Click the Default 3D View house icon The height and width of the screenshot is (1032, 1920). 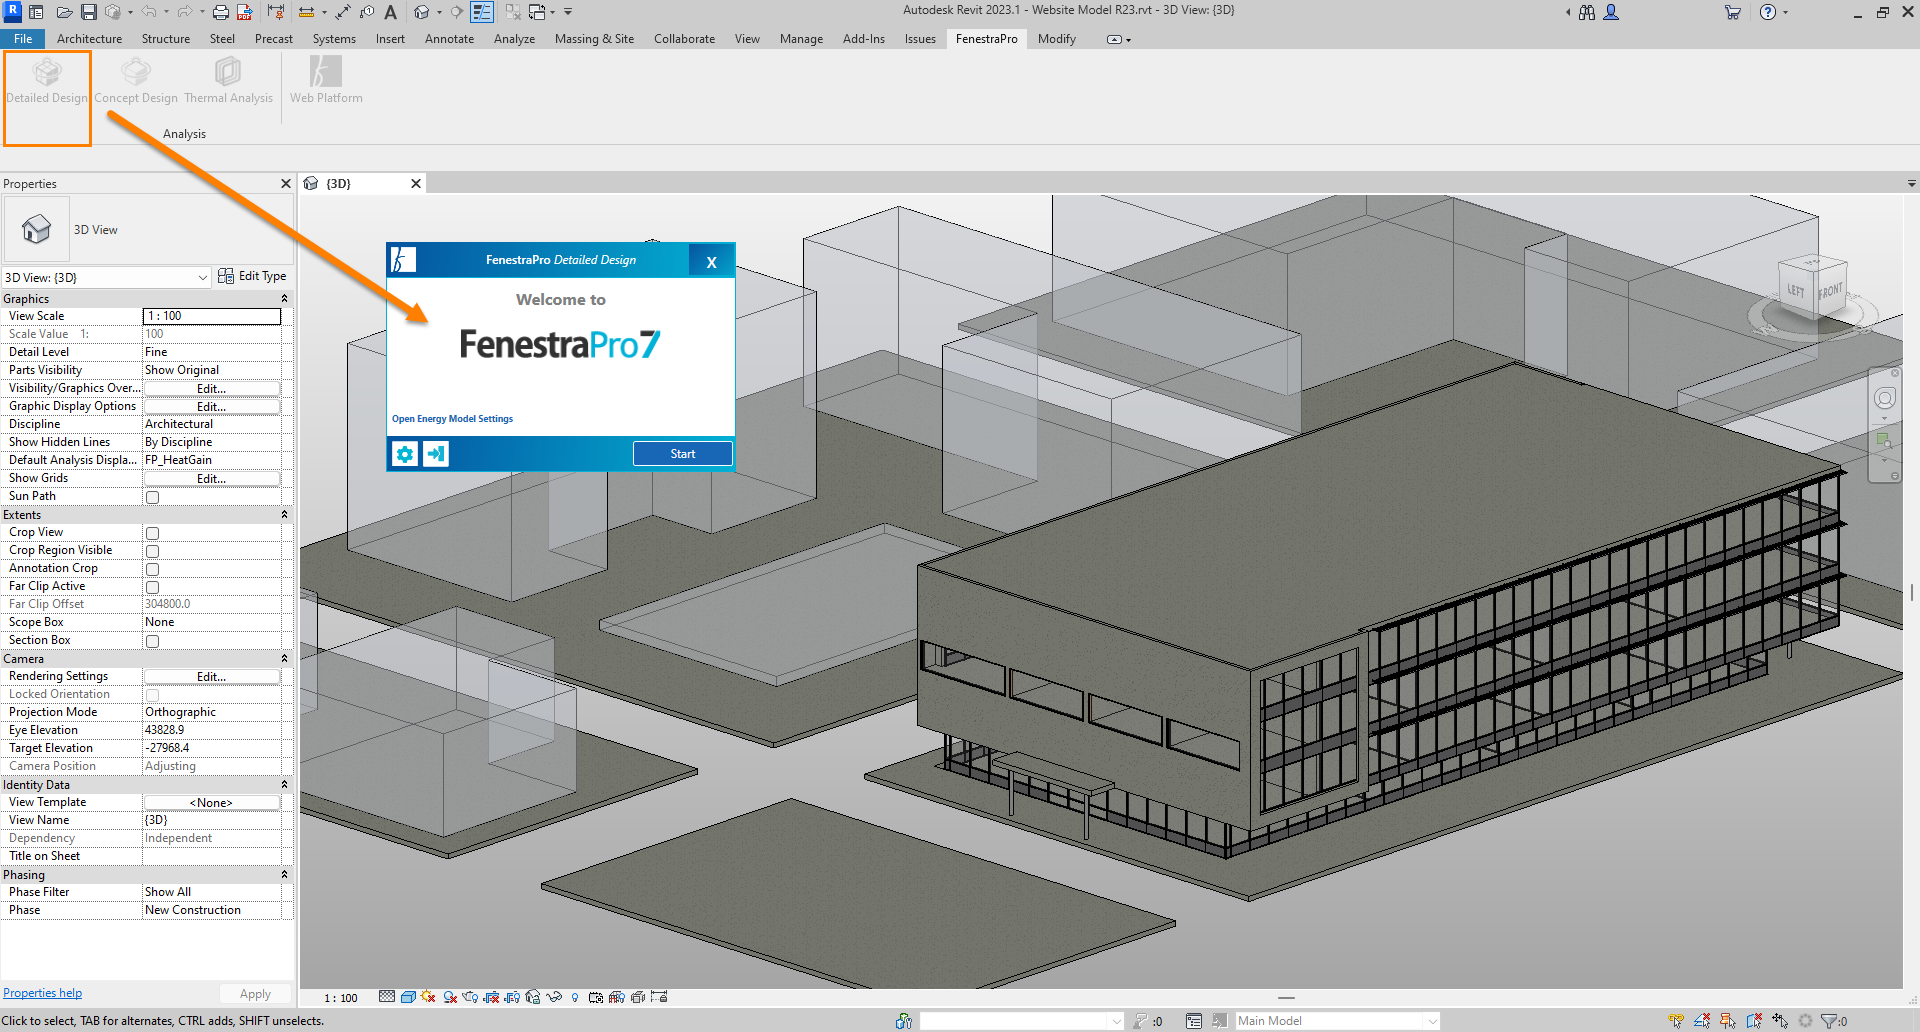pos(422,12)
